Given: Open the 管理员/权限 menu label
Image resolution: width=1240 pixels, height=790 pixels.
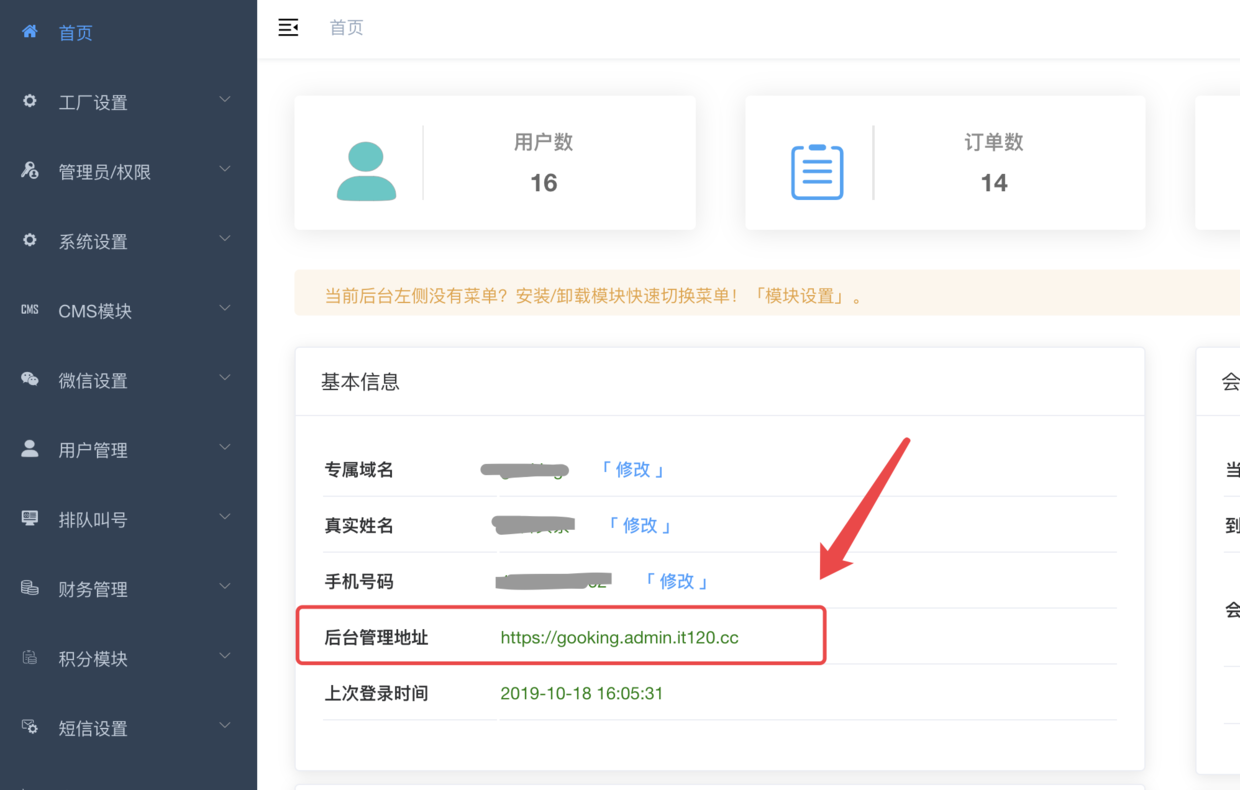Looking at the screenshot, I should pyautogui.click(x=105, y=173).
